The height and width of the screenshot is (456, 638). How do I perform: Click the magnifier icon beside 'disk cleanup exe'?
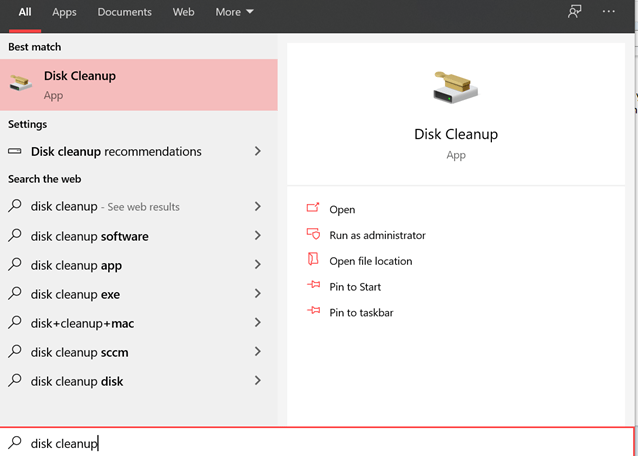(x=15, y=293)
